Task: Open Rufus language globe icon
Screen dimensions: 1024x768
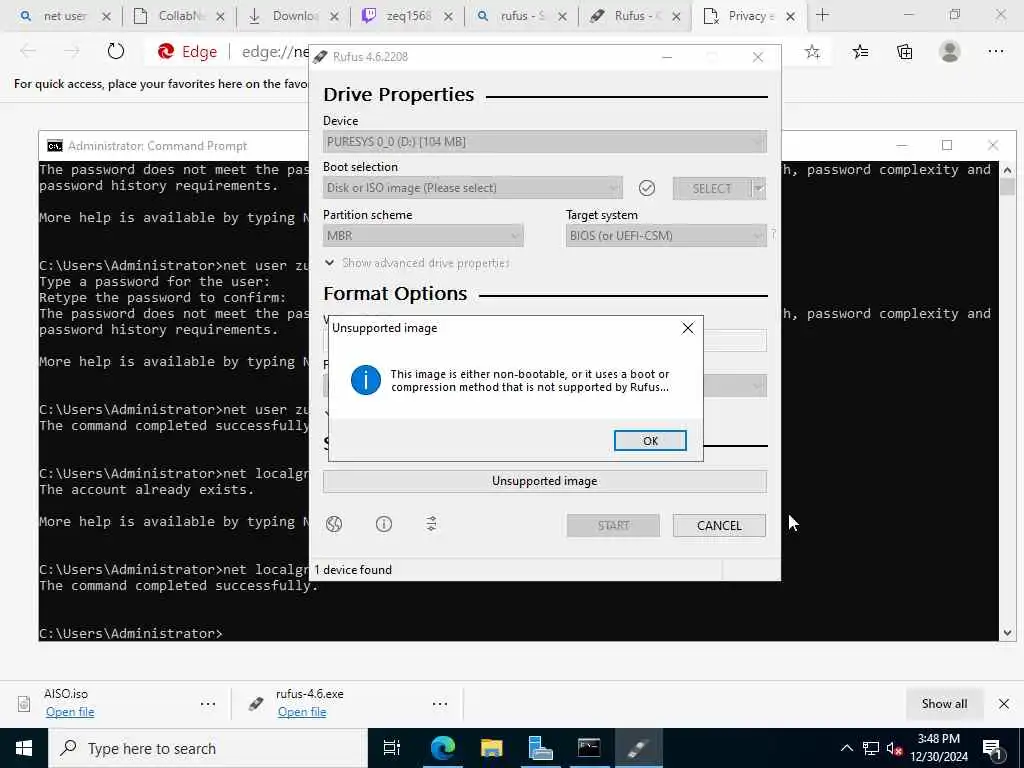Action: [334, 524]
